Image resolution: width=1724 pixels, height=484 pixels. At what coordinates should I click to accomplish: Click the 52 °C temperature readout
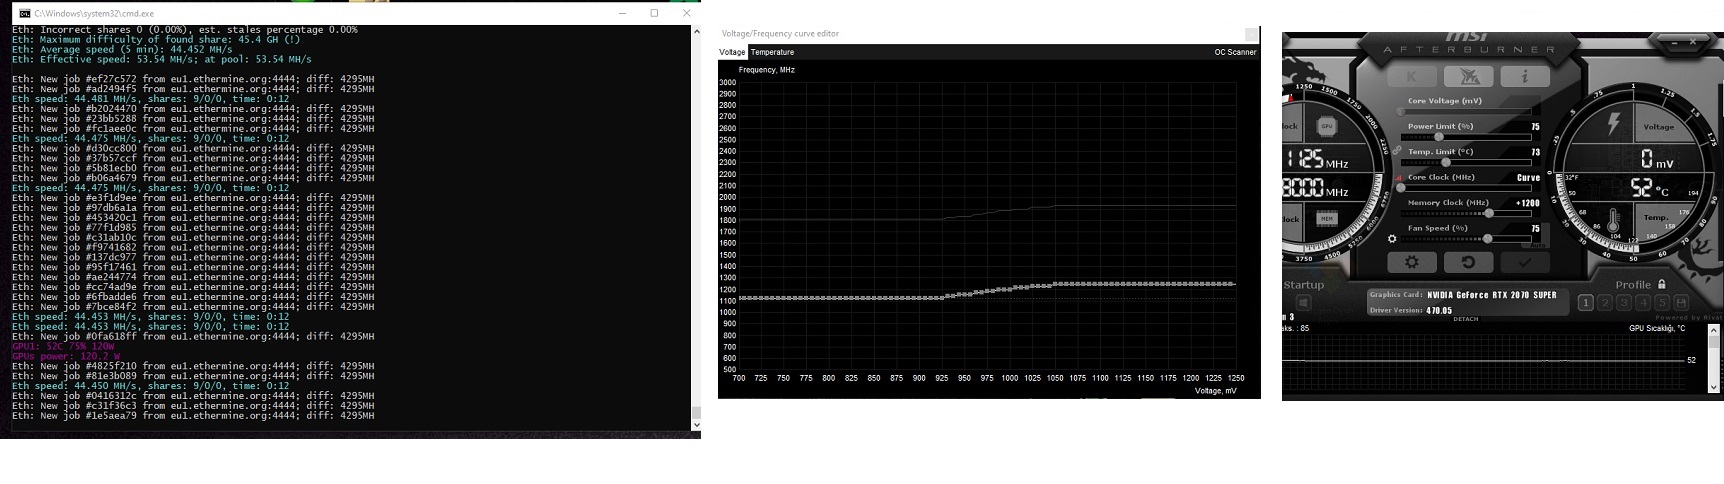coord(1650,188)
